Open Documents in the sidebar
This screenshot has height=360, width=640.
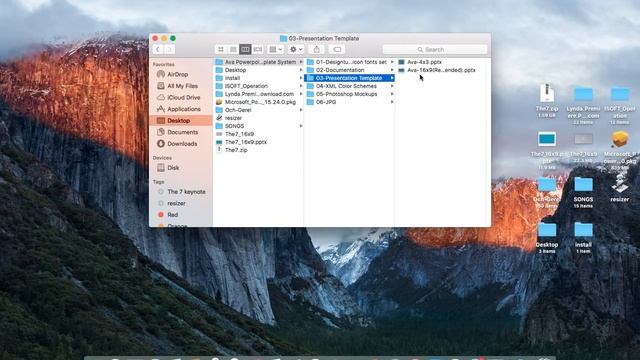[x=182, y=132]
